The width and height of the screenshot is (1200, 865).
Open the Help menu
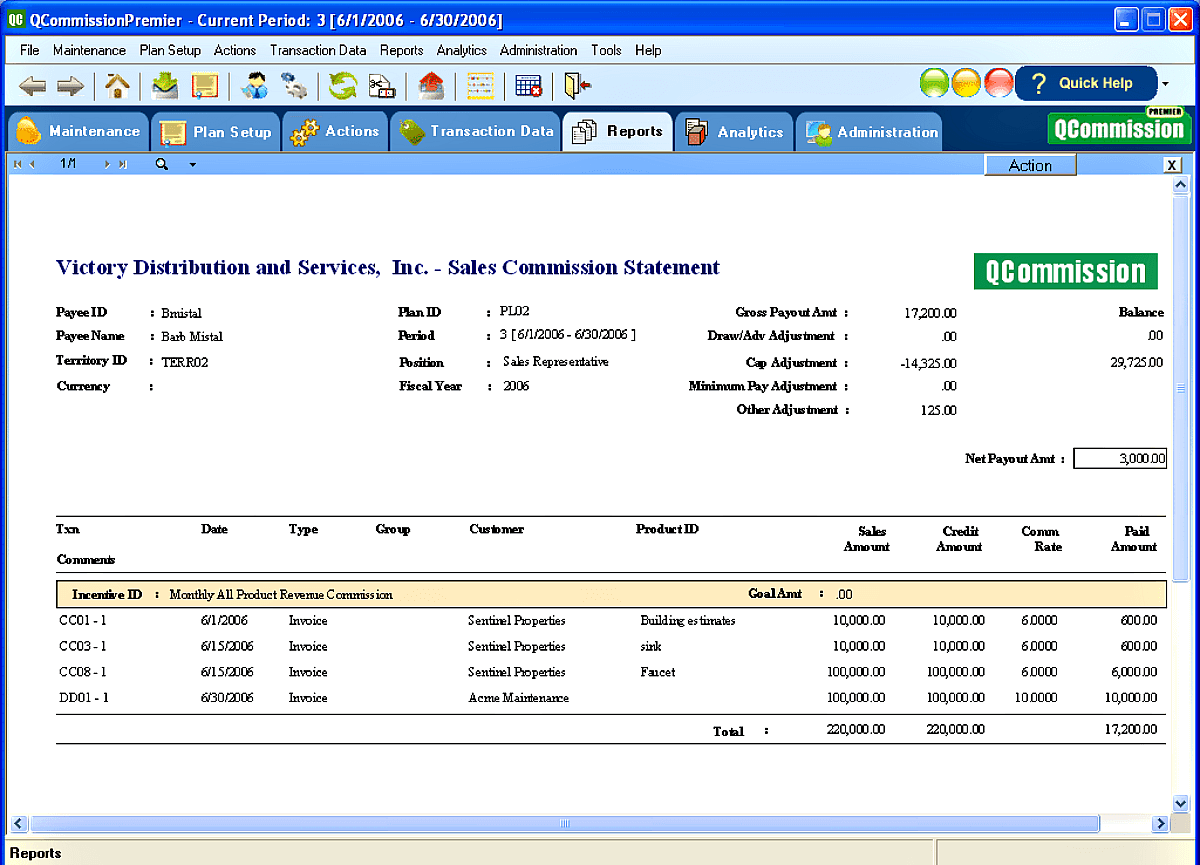(648, 50)
